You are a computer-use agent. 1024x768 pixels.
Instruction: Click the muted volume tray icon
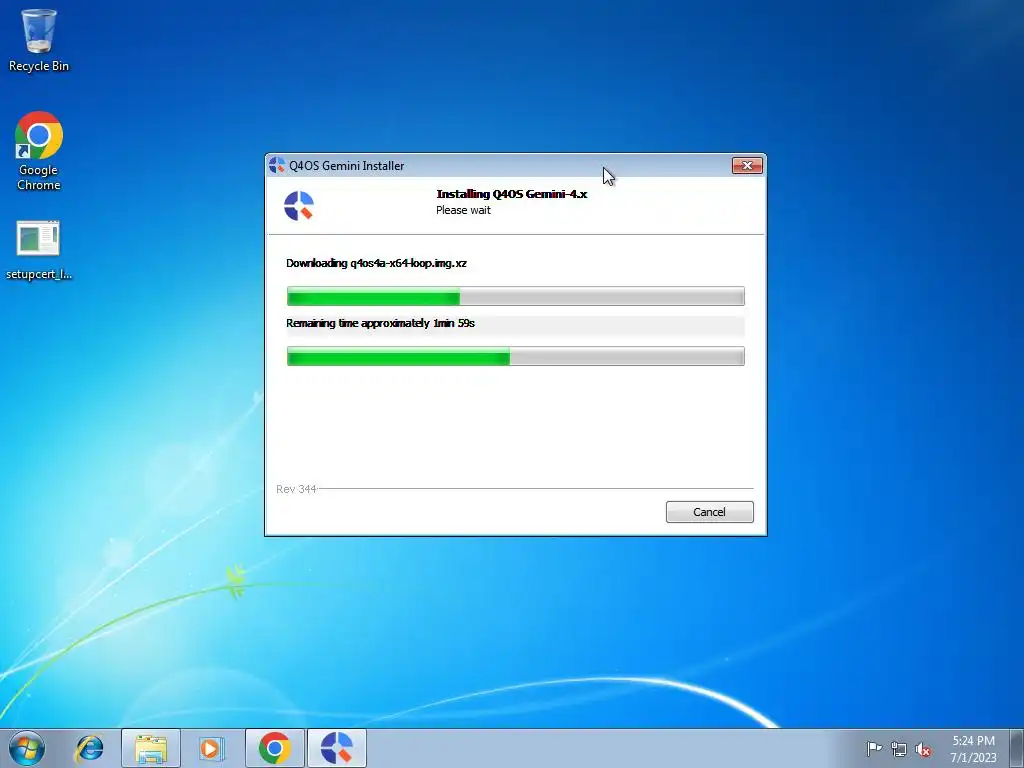[923, 749]
